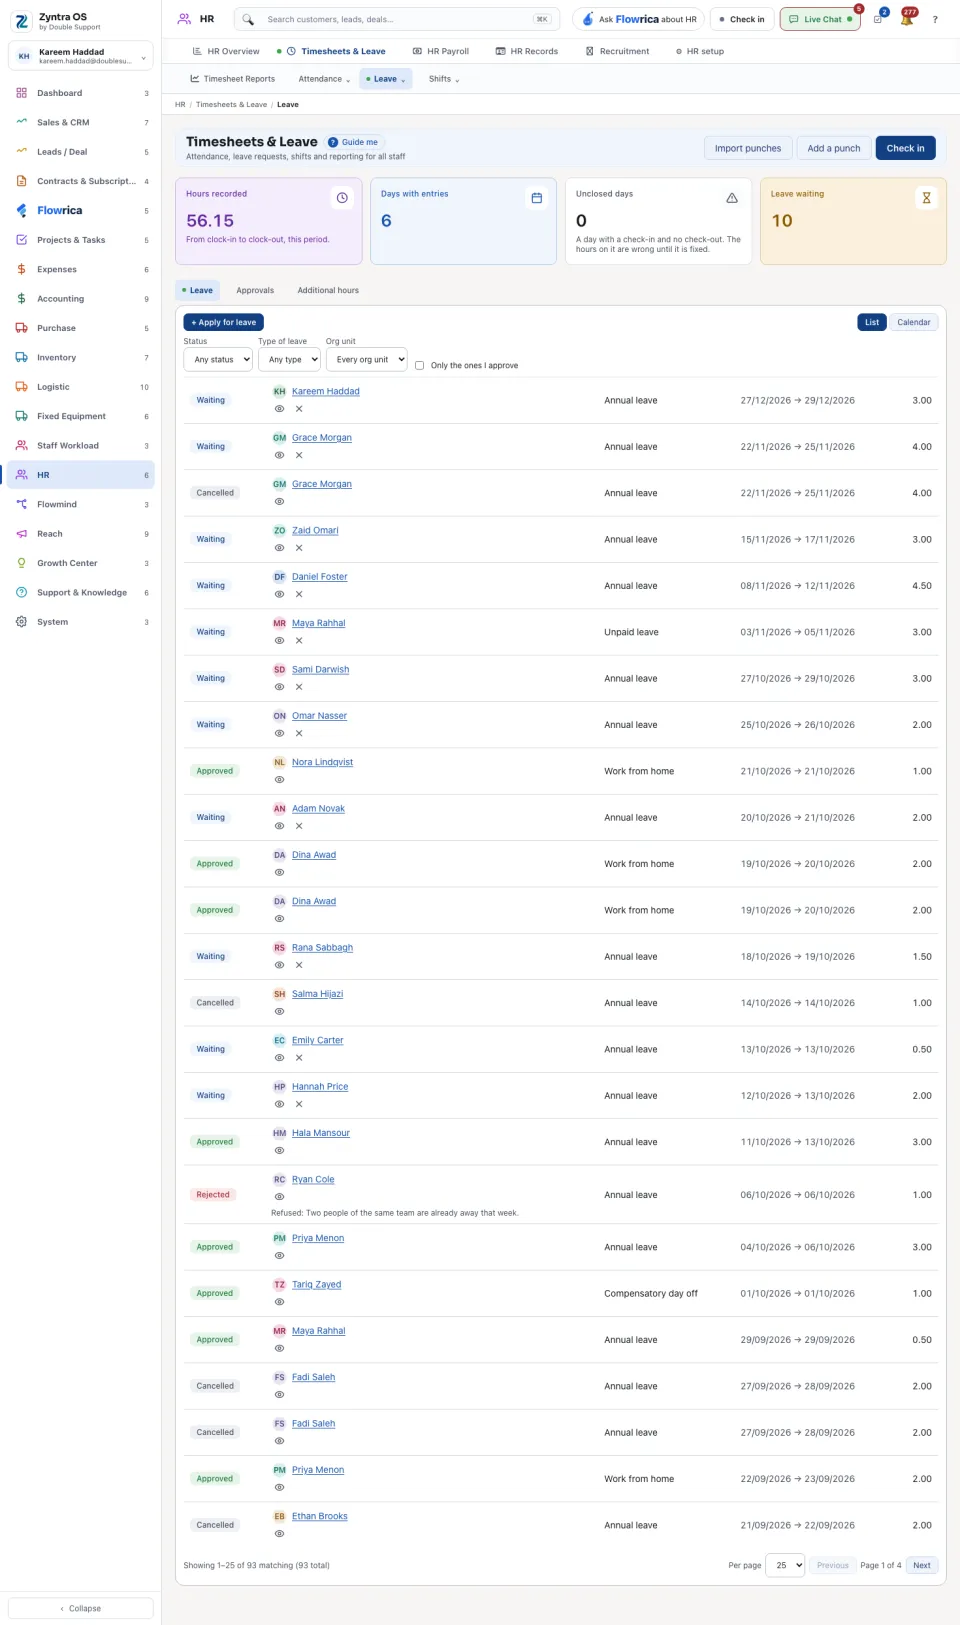Open the Live Chat button

tap(820, 19)
